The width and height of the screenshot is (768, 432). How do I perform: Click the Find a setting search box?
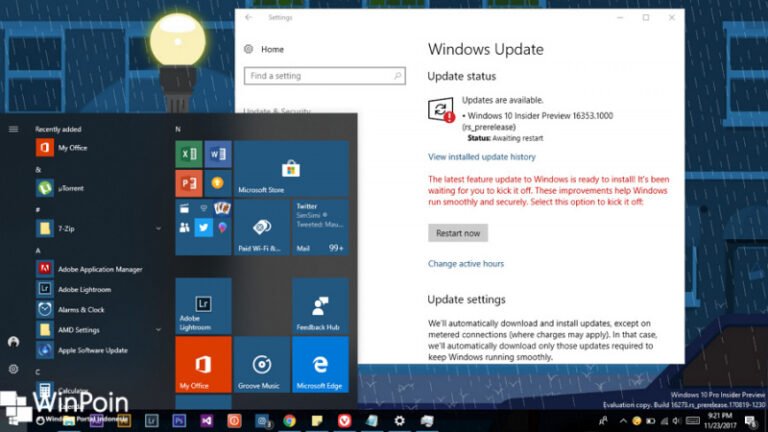[x=324, y=76]
